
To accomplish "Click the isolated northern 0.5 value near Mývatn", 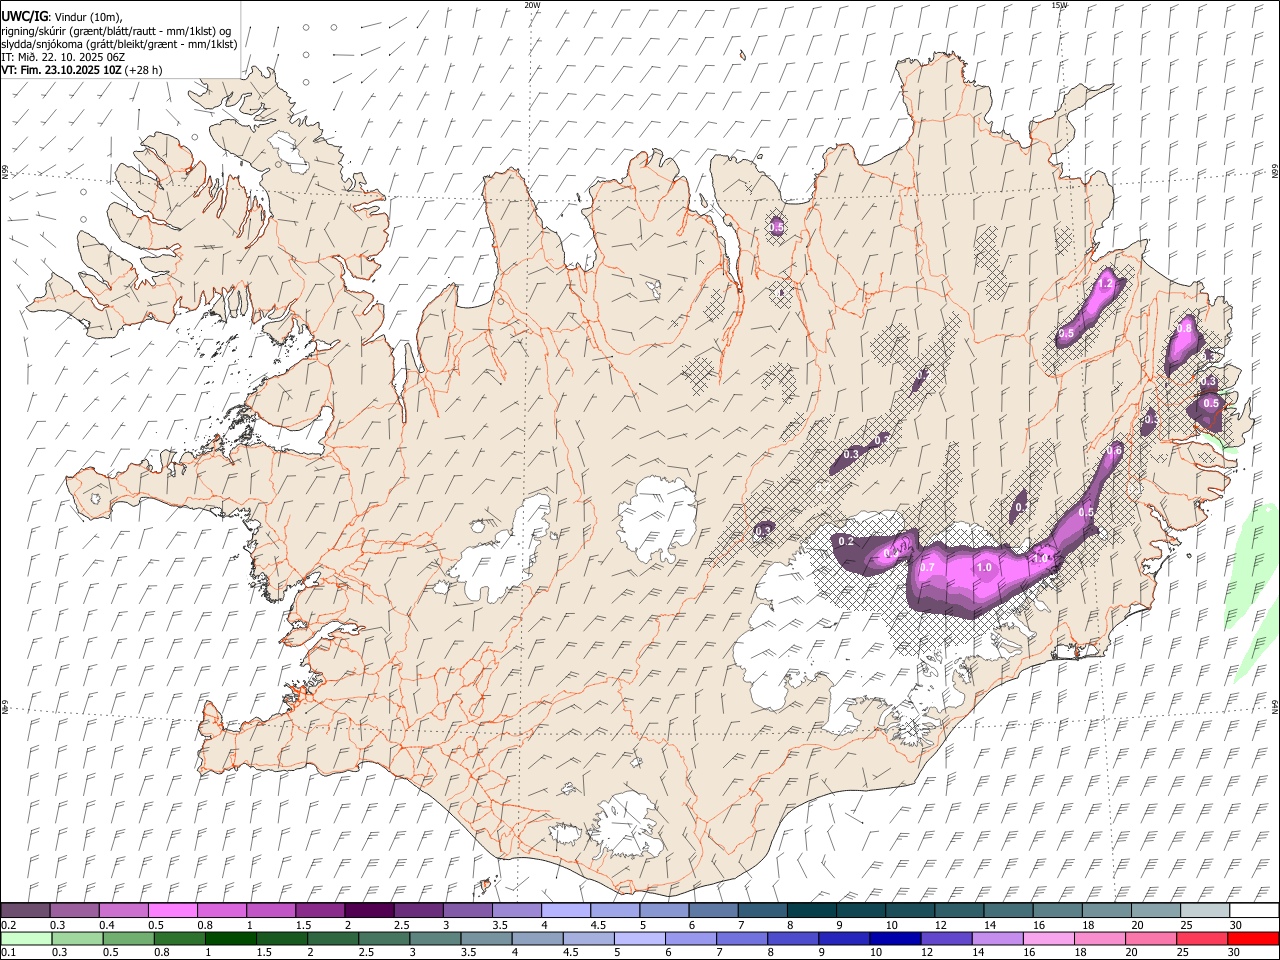I will pos(776,228).
